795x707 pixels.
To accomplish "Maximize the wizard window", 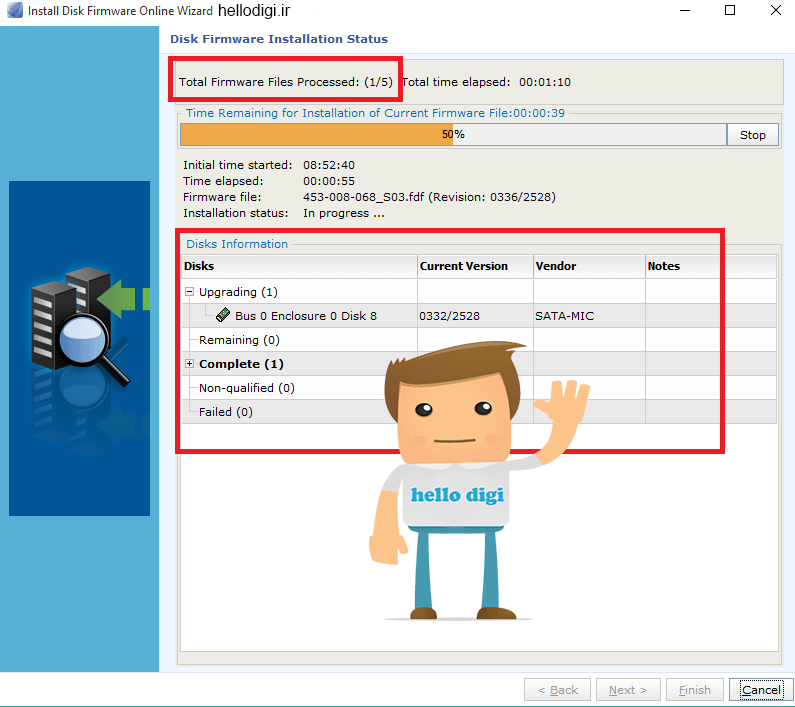I will click(x=730, y=10).
